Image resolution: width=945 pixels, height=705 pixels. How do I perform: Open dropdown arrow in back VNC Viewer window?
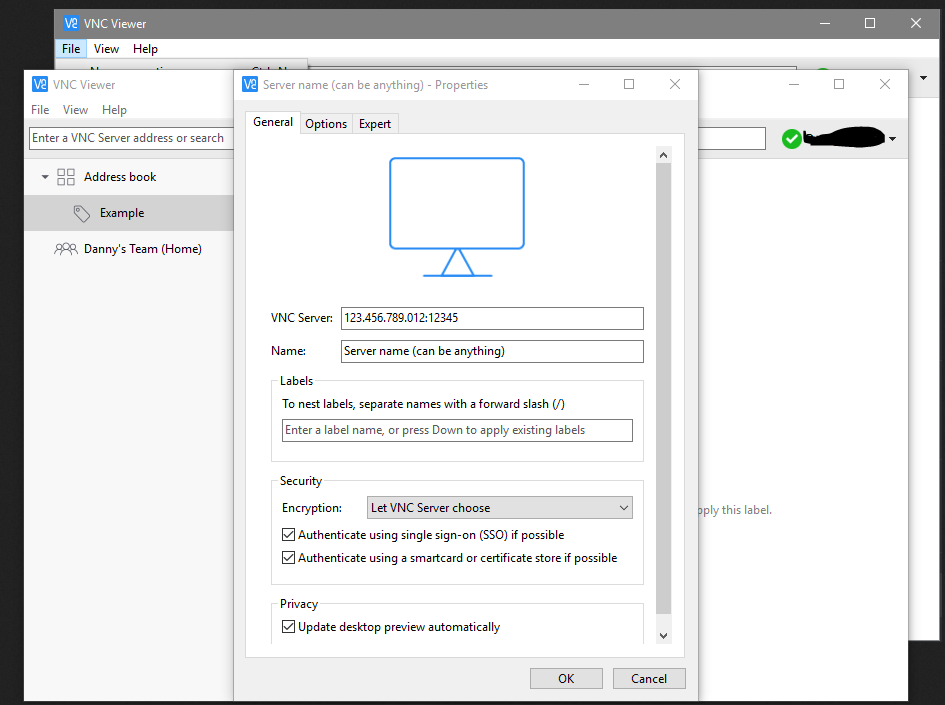click(923, 78)
